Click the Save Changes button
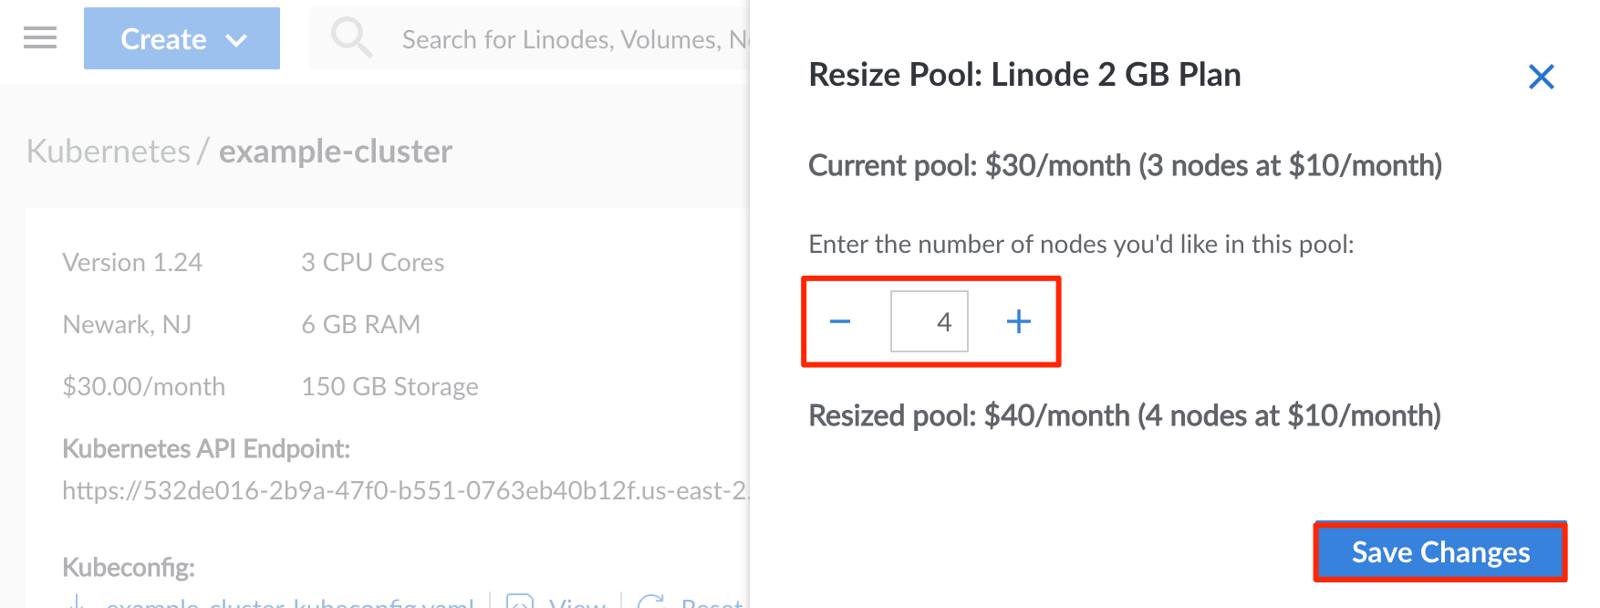The height and width of the screenshot is (608, 1600). 1440,552
